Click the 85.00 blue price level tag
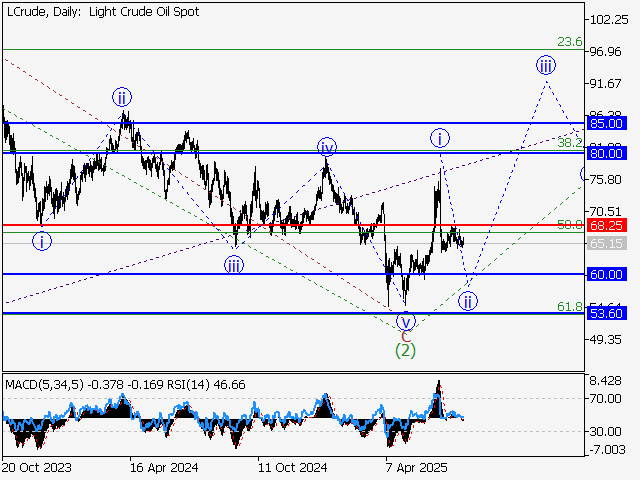 tap(606, 123)
